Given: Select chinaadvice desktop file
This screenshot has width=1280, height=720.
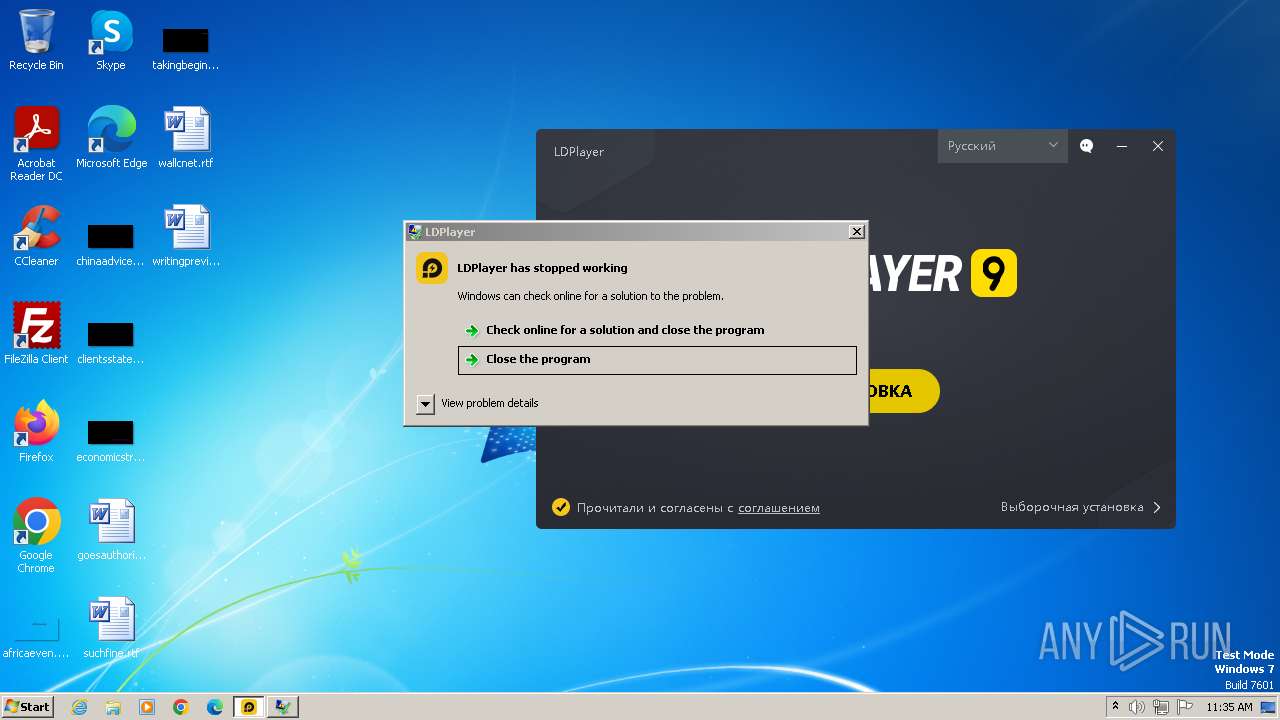Looking at the screenshot, I should point(110,245).
